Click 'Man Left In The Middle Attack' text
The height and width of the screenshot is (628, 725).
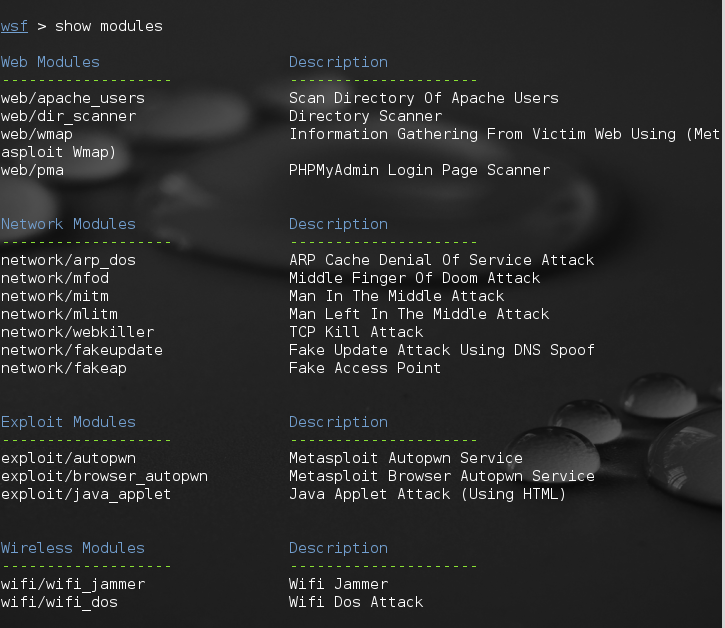tap(419, 314)
